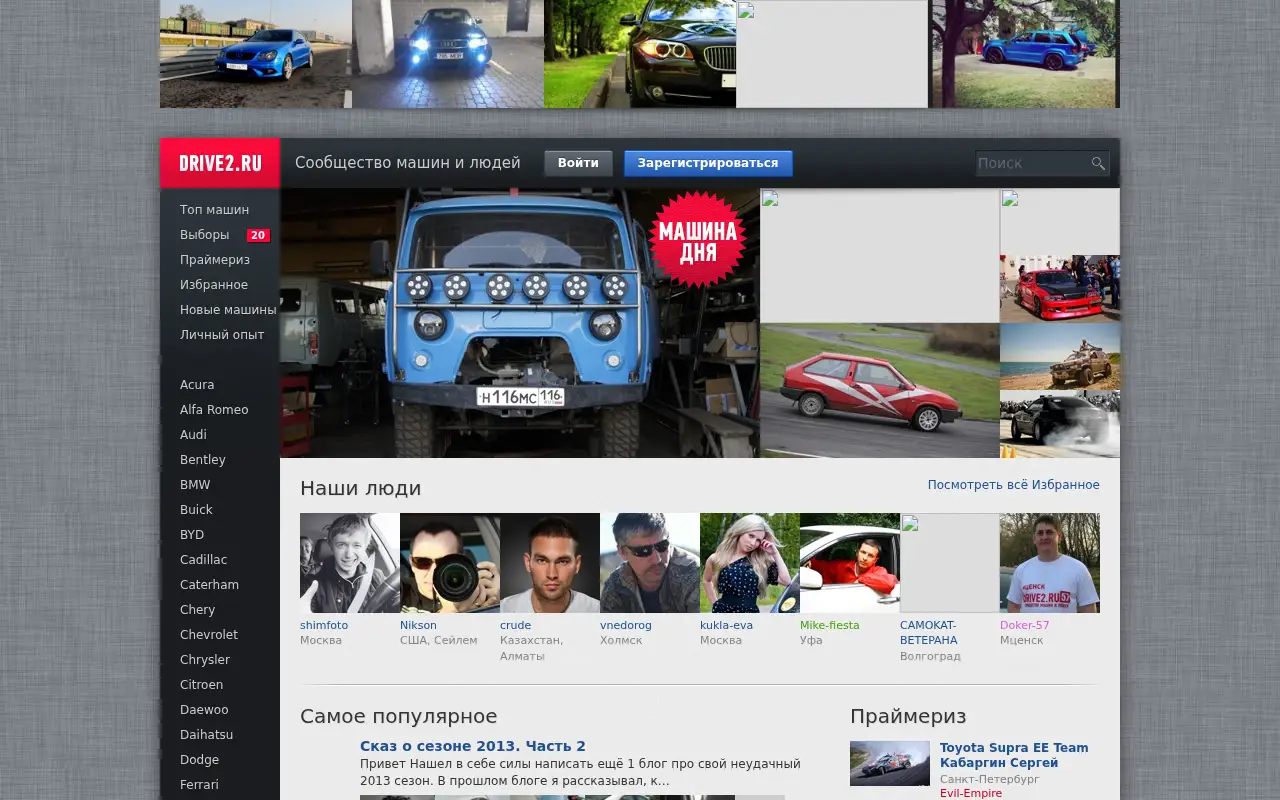Open the Toyota Supra drift thumbnail

[x=890, y=763]
